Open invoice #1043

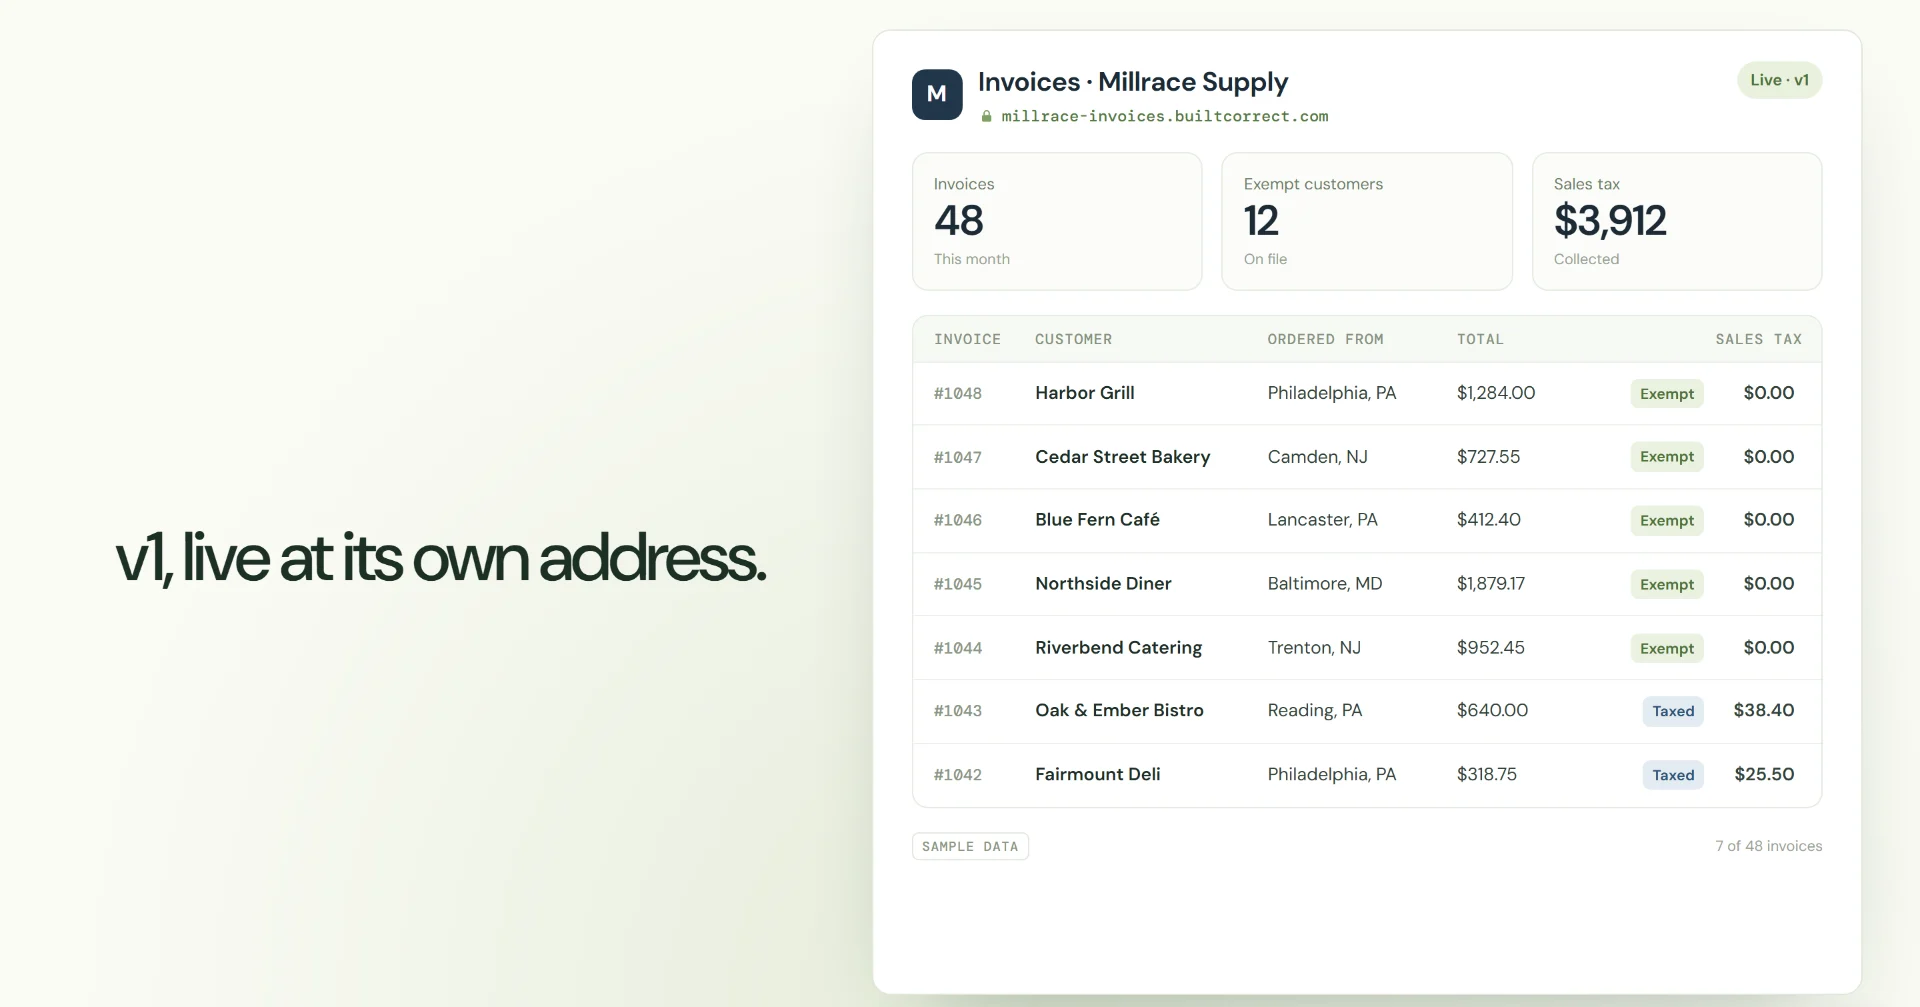coord(958,711)
